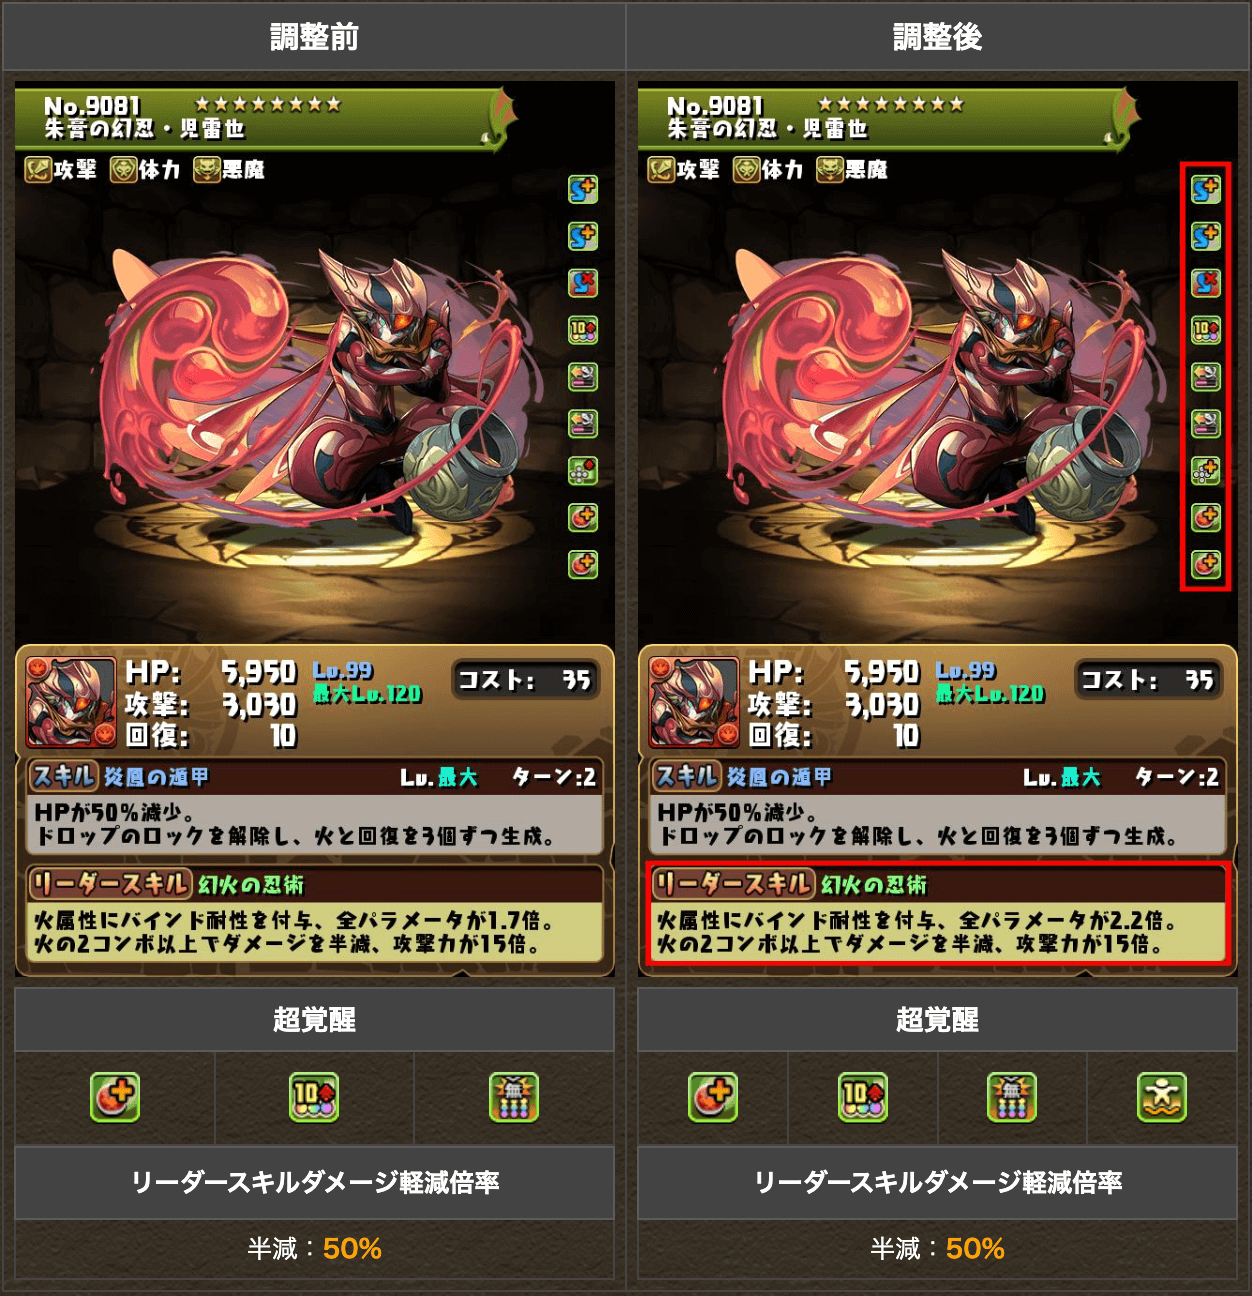Viewport: 1252px width, 1296px height.
Task: Open the monster portrait thumbnail in 調整後 stats panel
Action: pyautogui.click(x=694, y=702)
